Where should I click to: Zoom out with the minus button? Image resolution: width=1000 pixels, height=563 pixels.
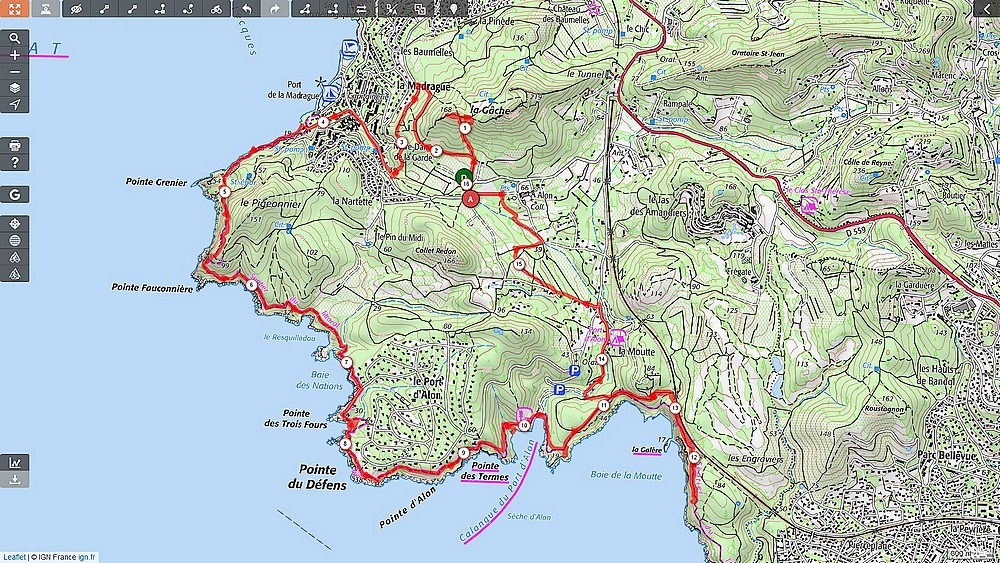click(x=15, y=71)
